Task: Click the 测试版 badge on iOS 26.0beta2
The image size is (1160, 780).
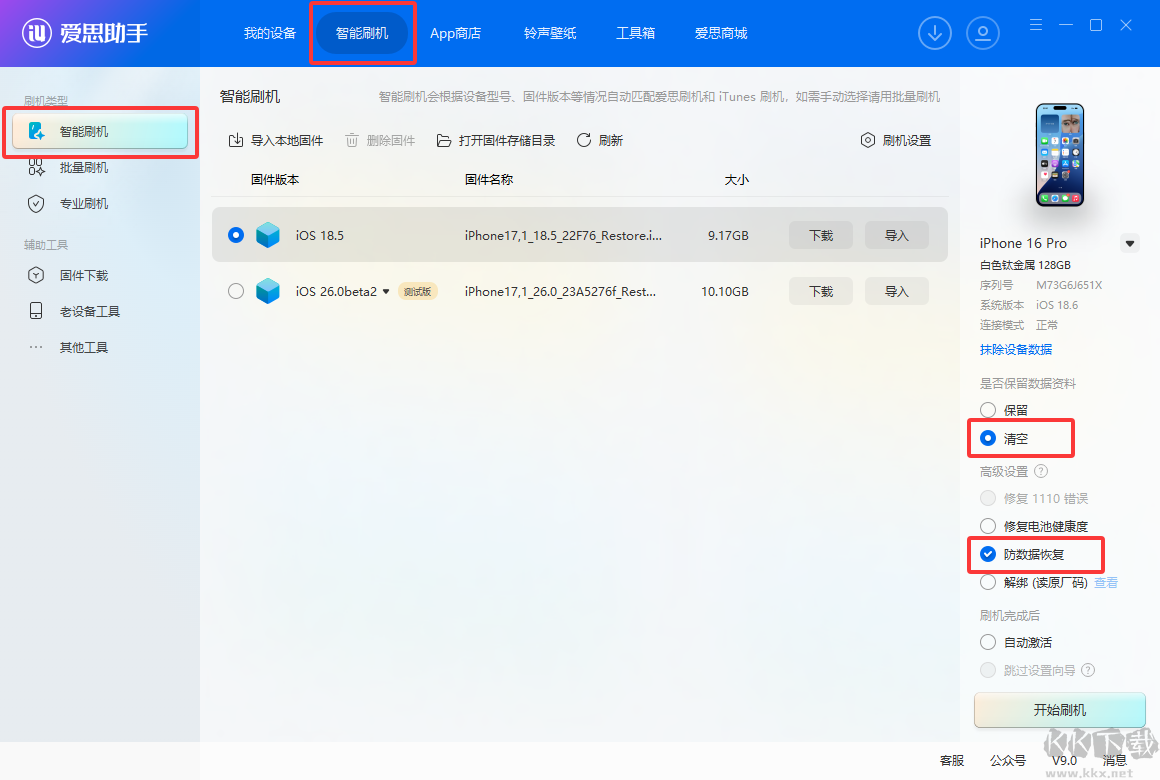Action: [x=417, y=292]
